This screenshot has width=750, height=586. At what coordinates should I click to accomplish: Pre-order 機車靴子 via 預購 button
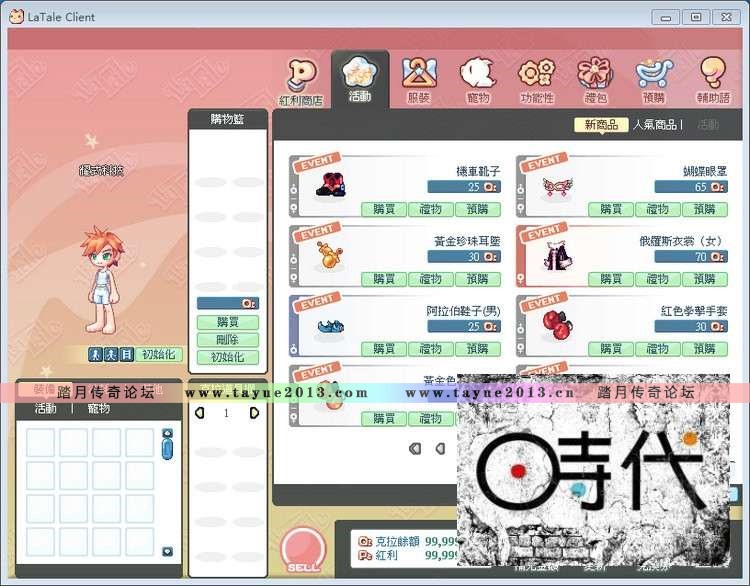click(x=477, y=209)
